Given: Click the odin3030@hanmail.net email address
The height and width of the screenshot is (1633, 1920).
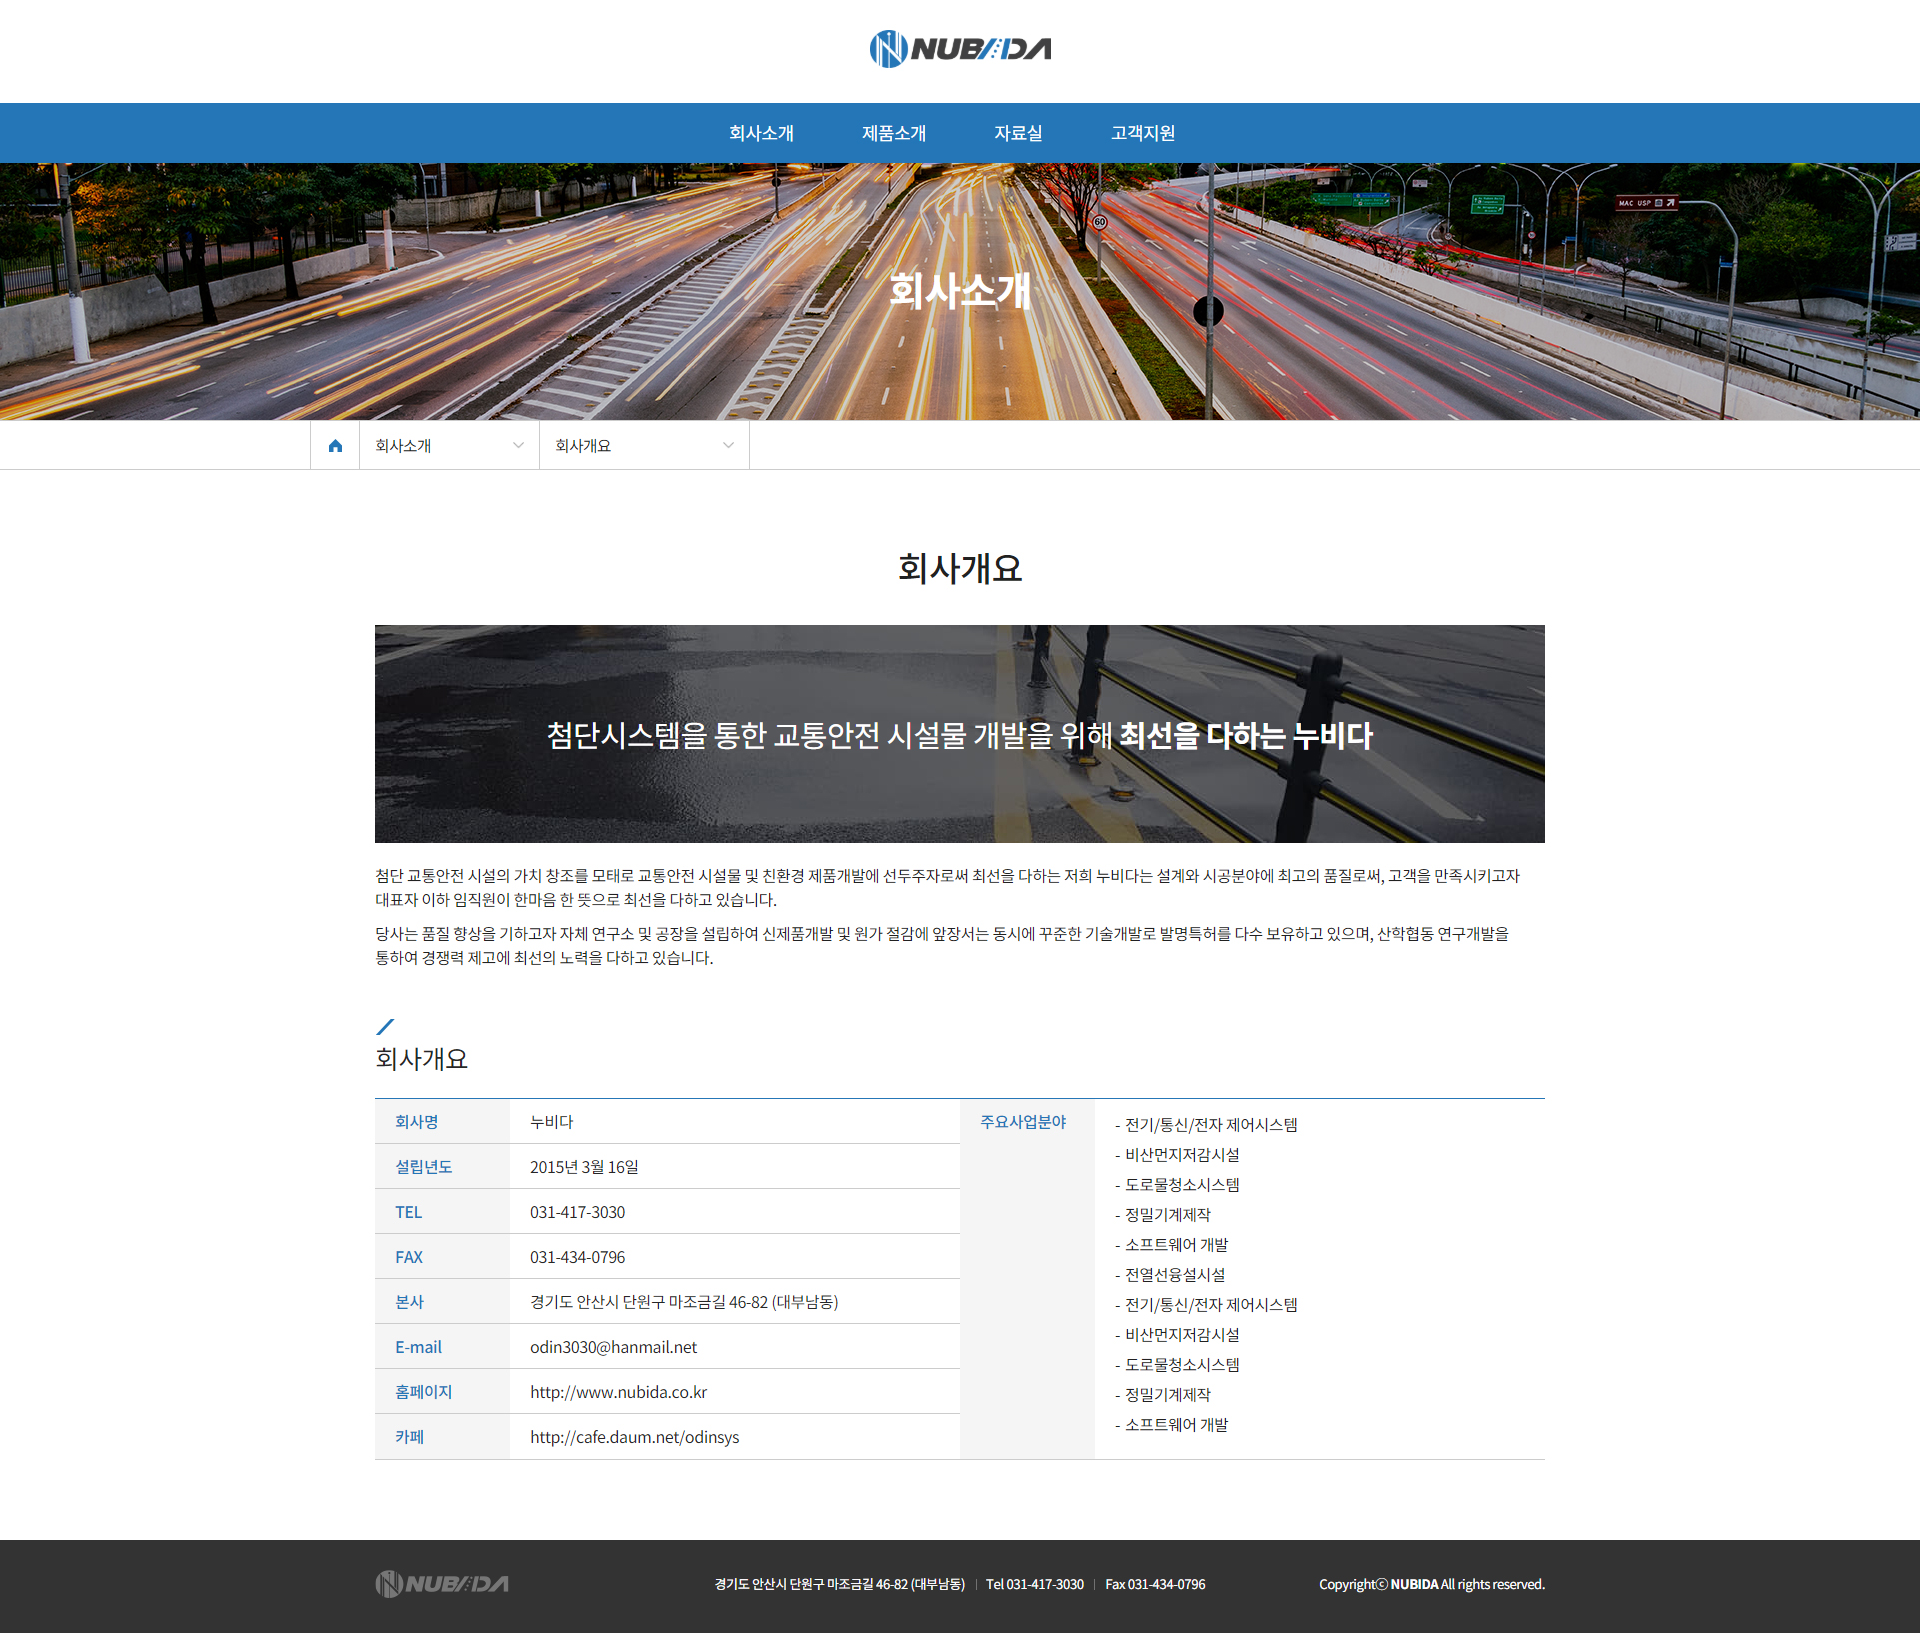Looking at the screenshot, I should [613, 1347].
